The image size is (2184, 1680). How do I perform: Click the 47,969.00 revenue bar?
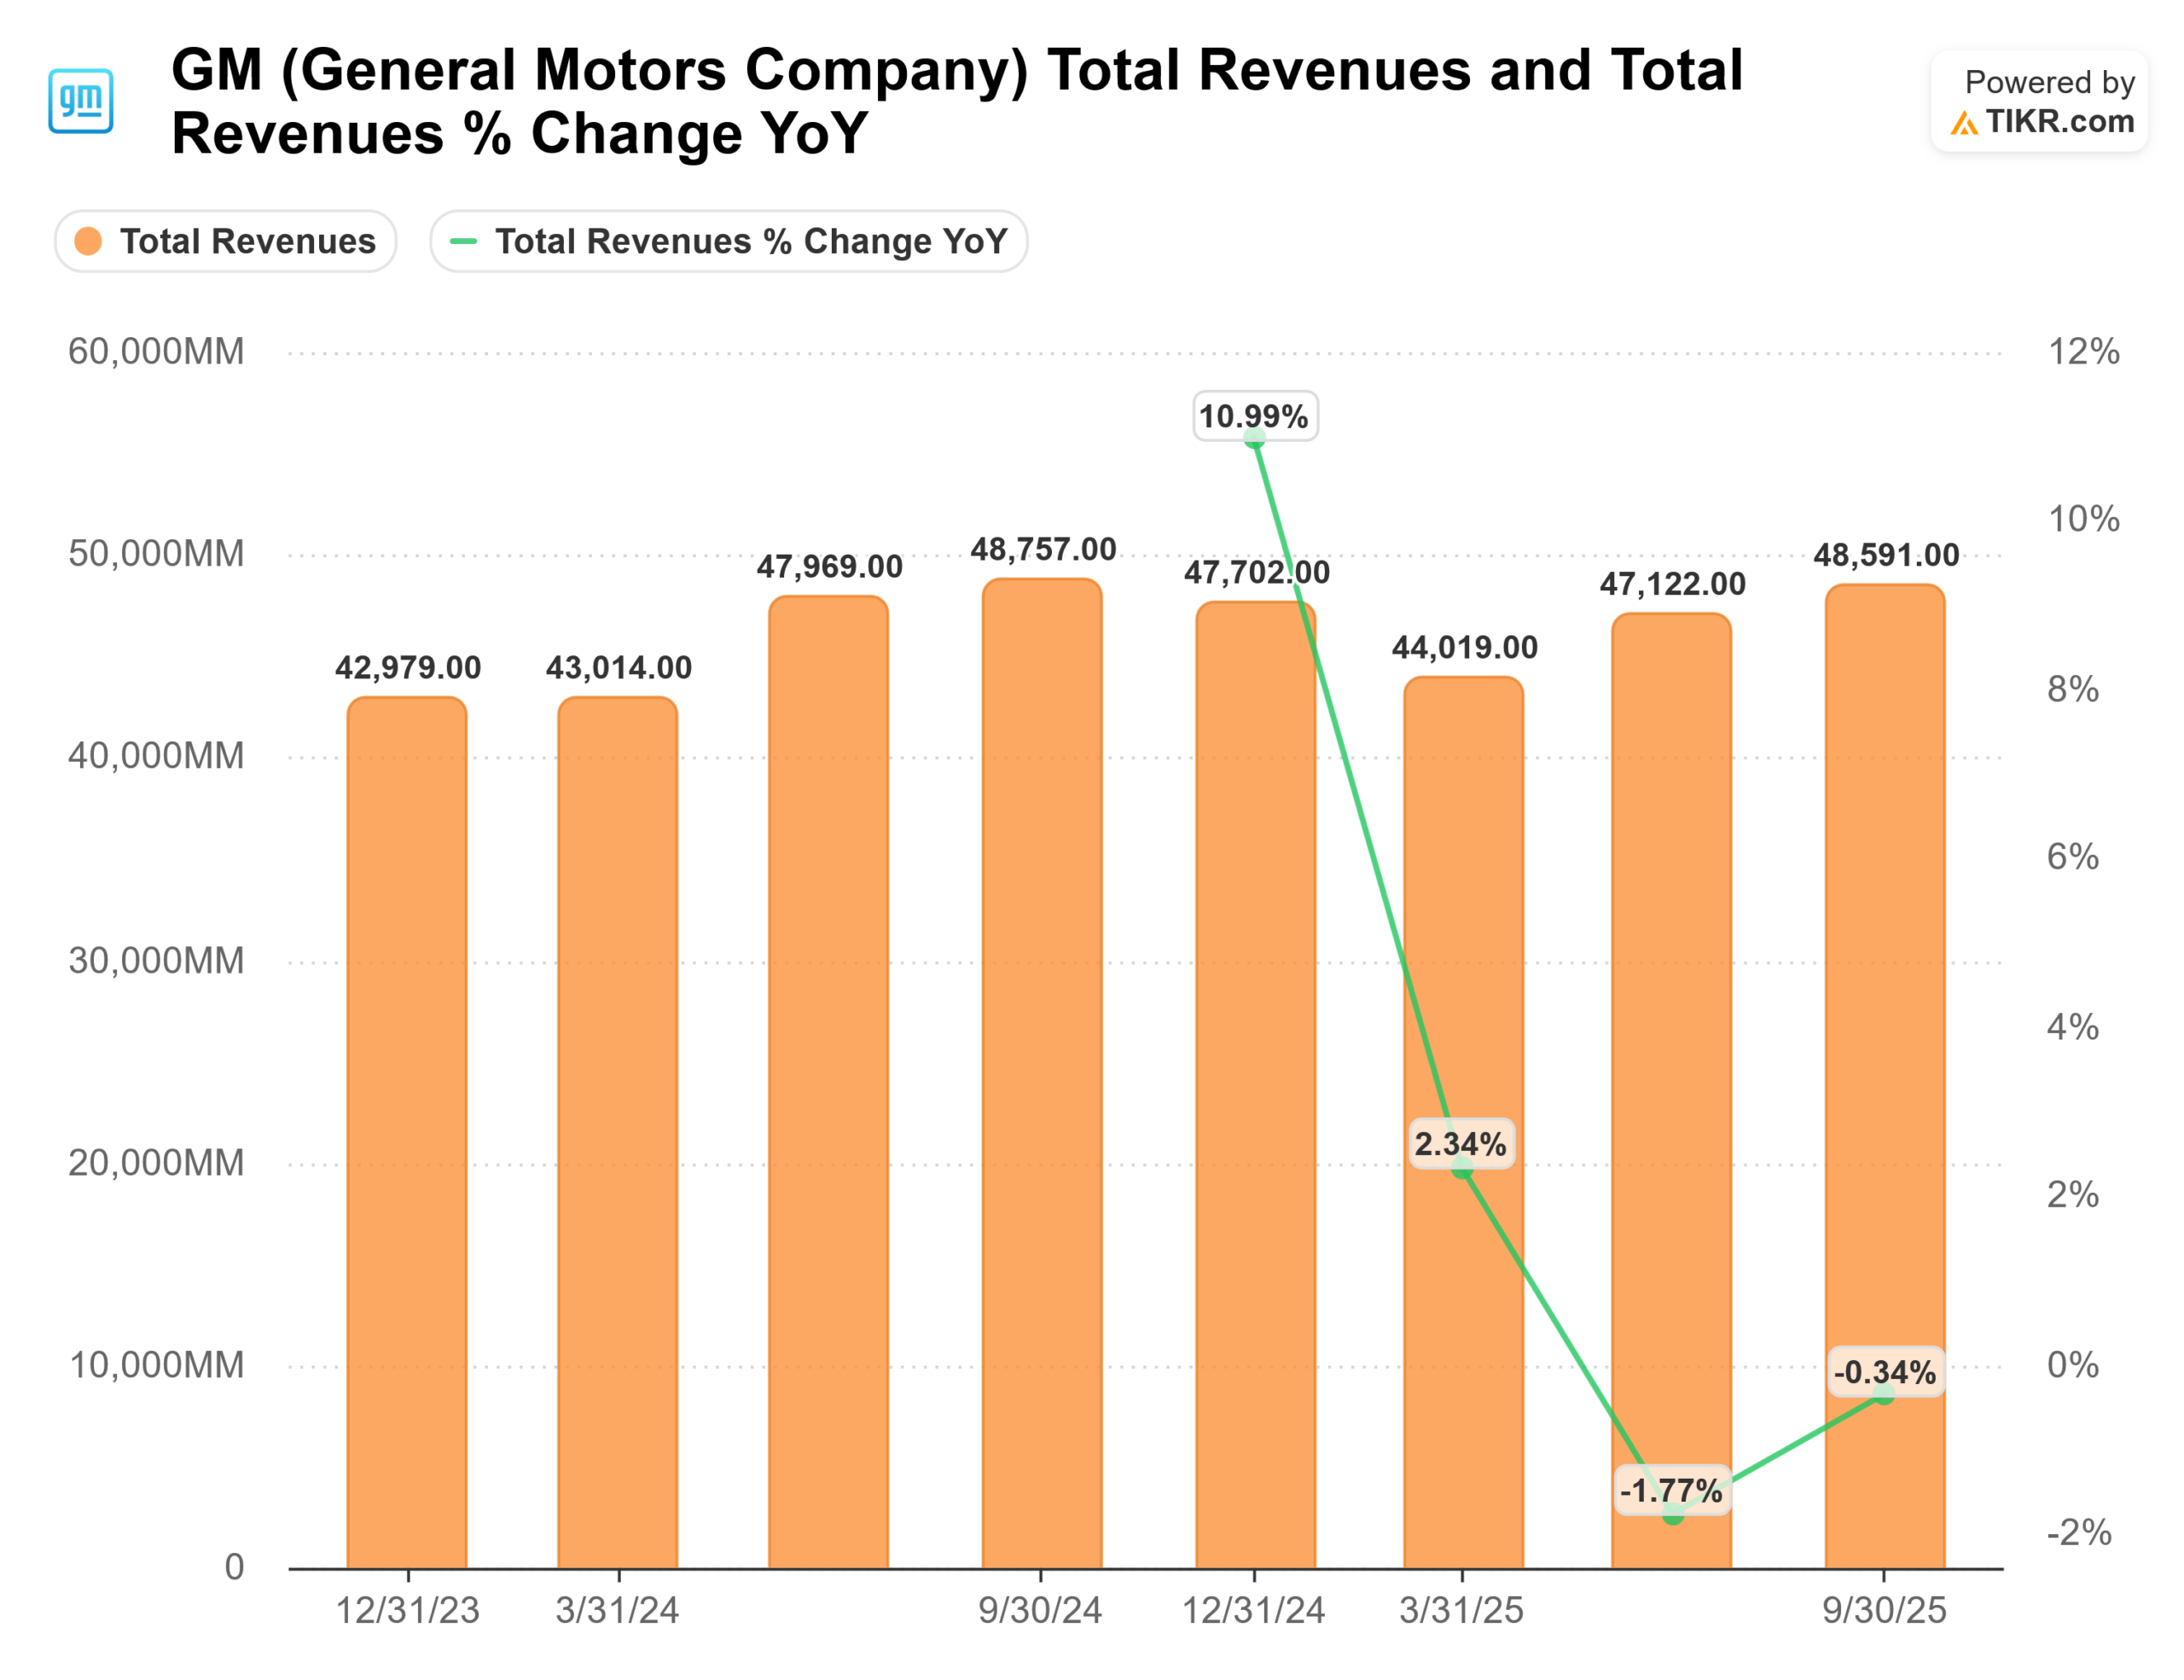tap(828, 1080)
